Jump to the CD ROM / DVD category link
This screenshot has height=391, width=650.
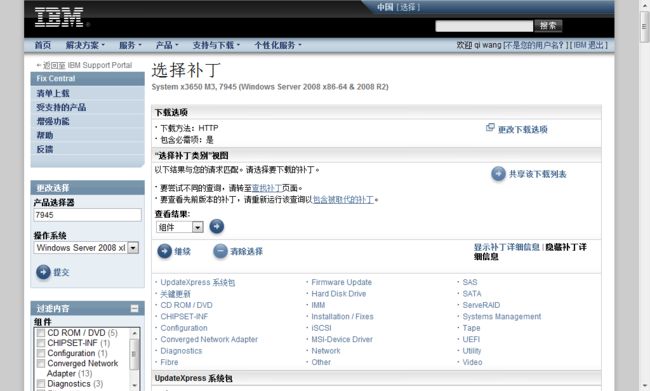click(187, 305)
